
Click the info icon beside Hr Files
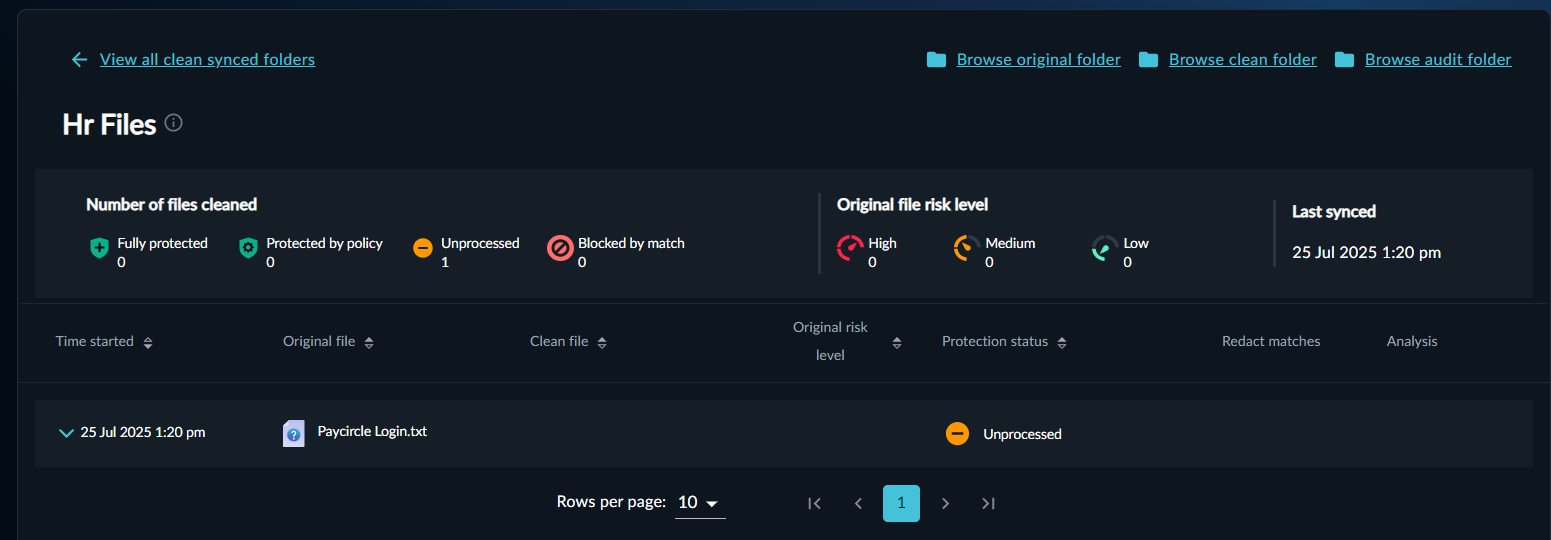[x=174, y=123]
